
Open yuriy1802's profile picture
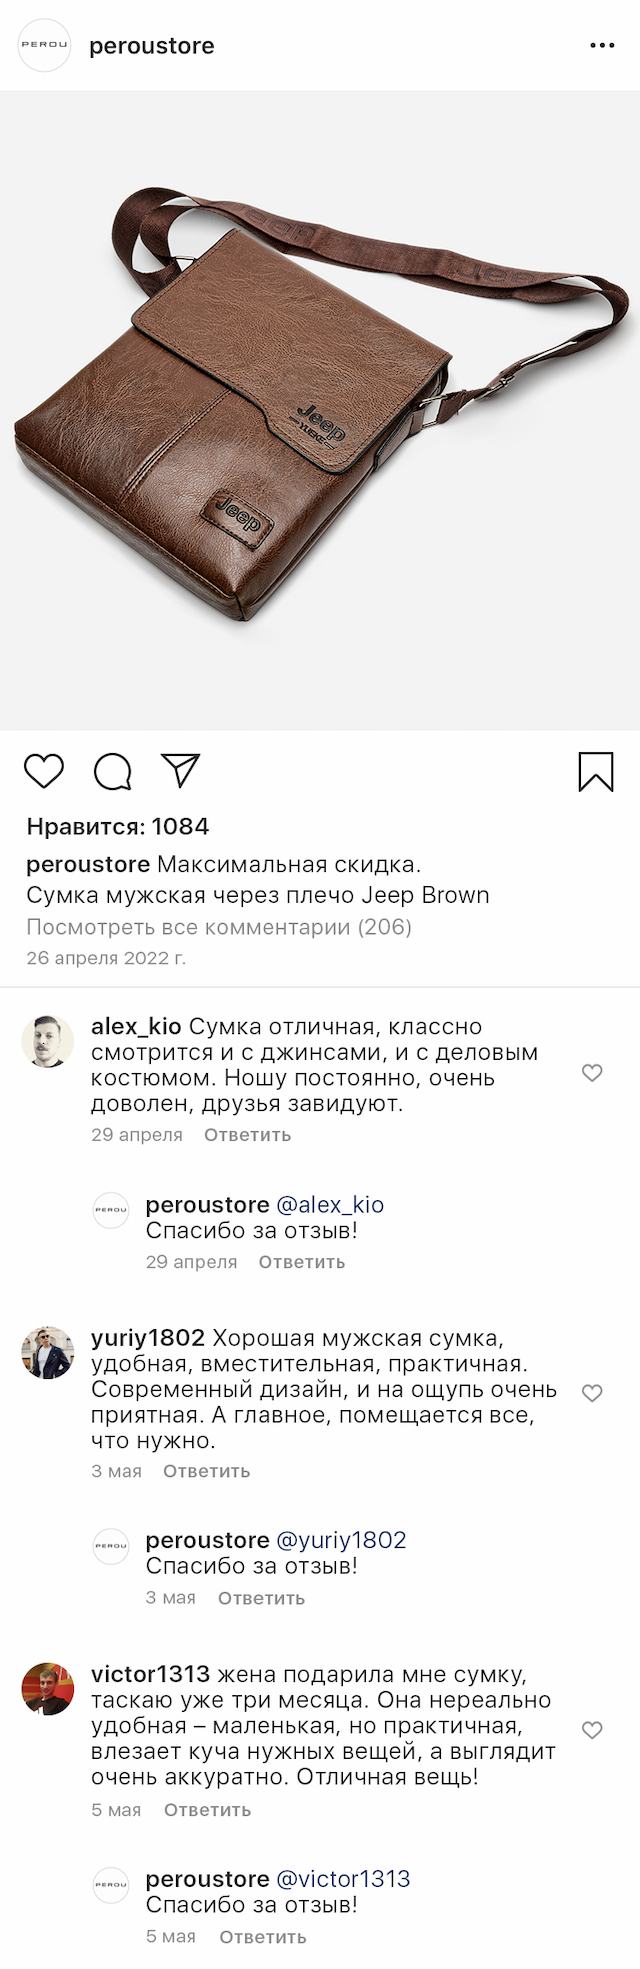pos(48,1353)
